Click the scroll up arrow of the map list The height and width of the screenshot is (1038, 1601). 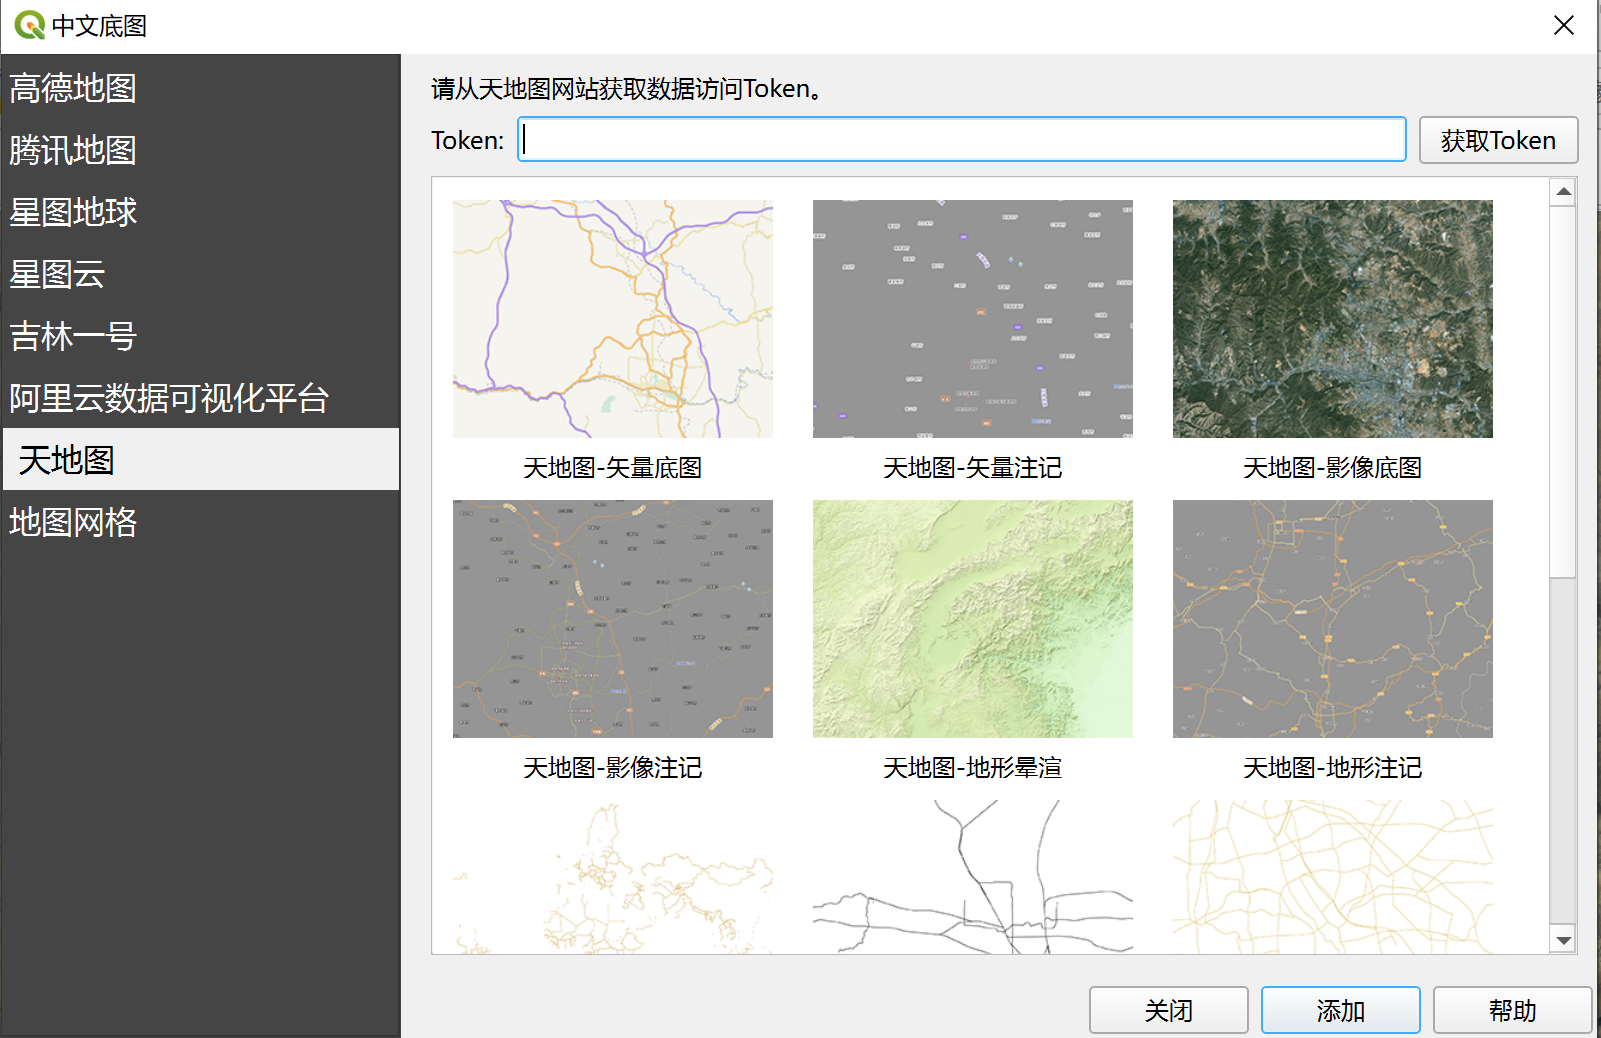tap(1563, 192)
